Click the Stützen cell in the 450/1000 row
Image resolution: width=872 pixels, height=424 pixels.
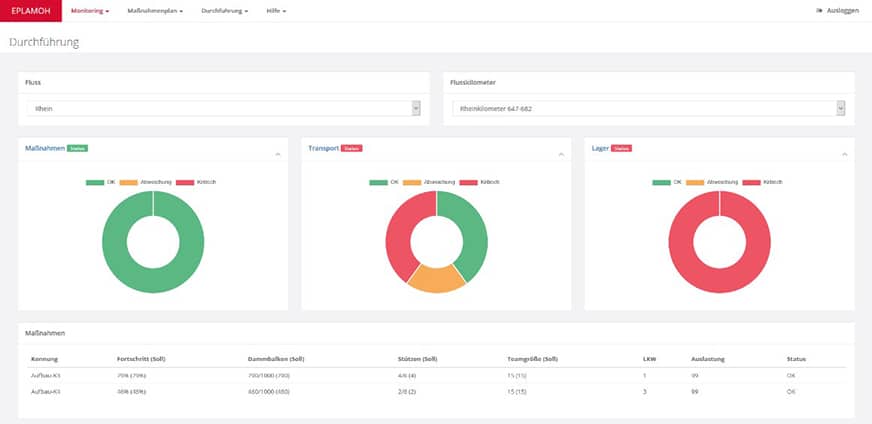click(406, 392)
